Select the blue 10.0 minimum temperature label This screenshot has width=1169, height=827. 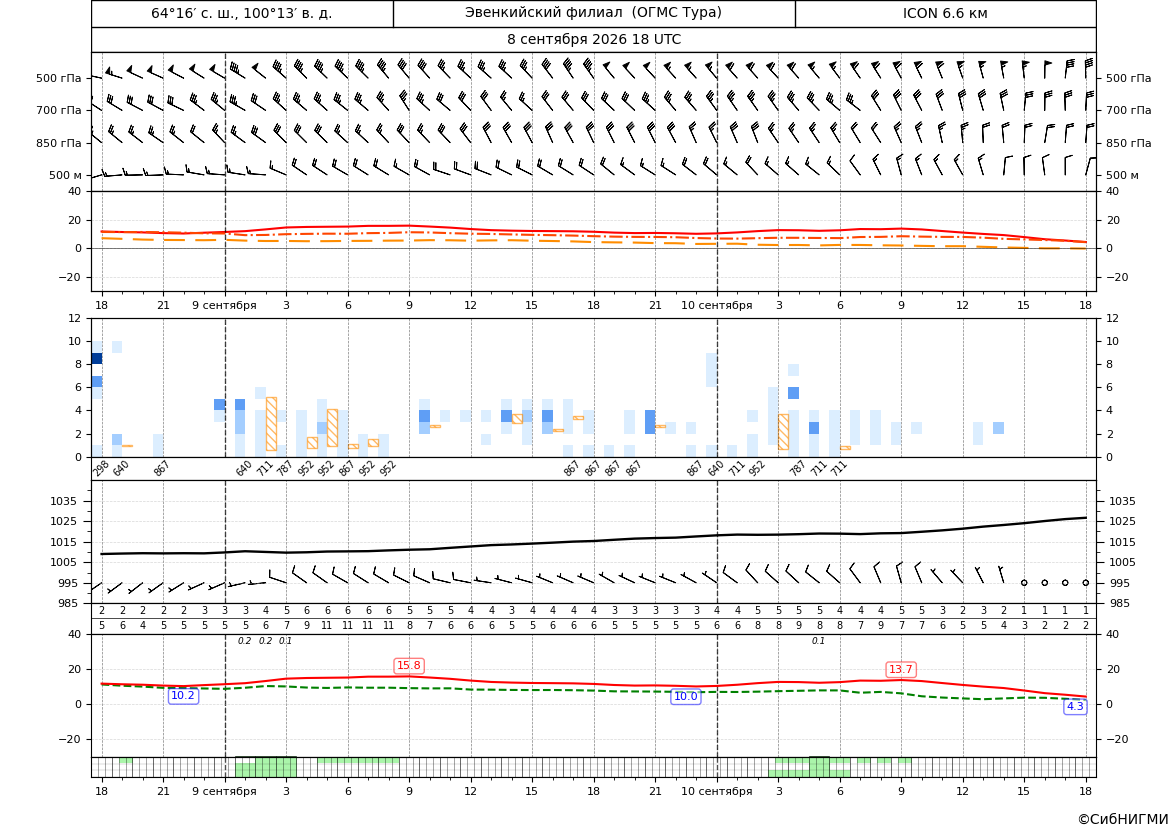click(685, 696)
